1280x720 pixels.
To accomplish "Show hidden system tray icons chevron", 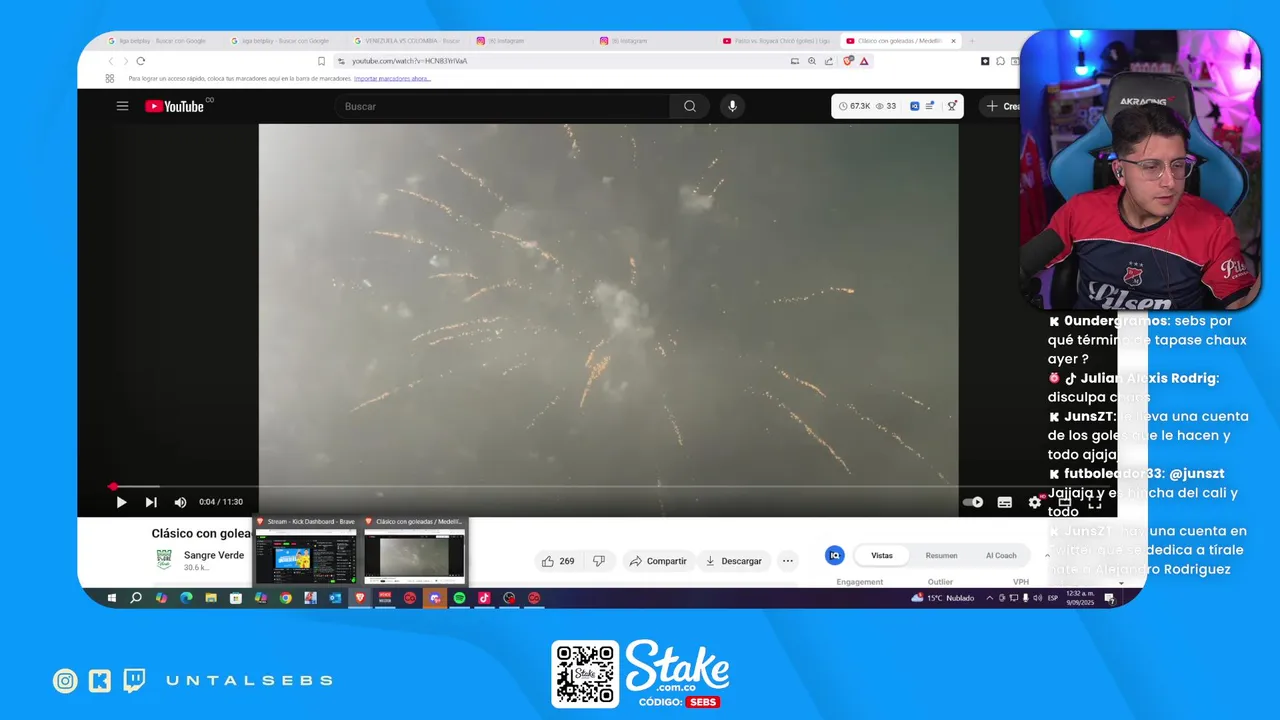I will tap(990, 598).
